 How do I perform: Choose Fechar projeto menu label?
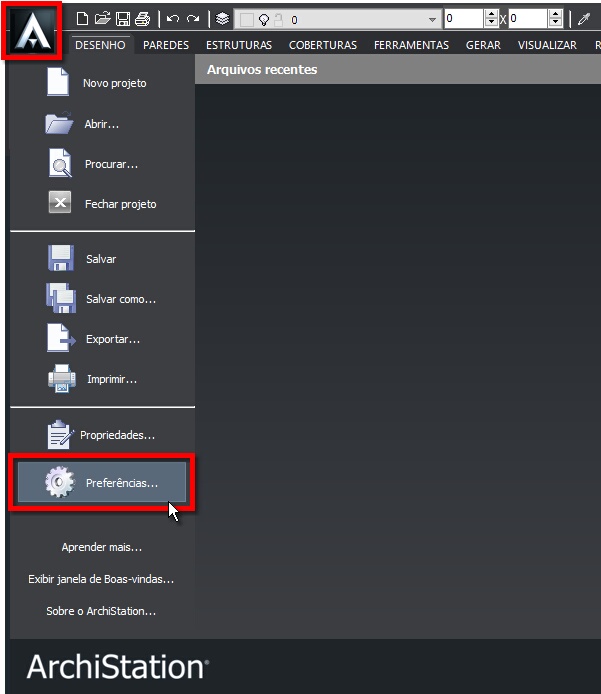tap(120, 204)
